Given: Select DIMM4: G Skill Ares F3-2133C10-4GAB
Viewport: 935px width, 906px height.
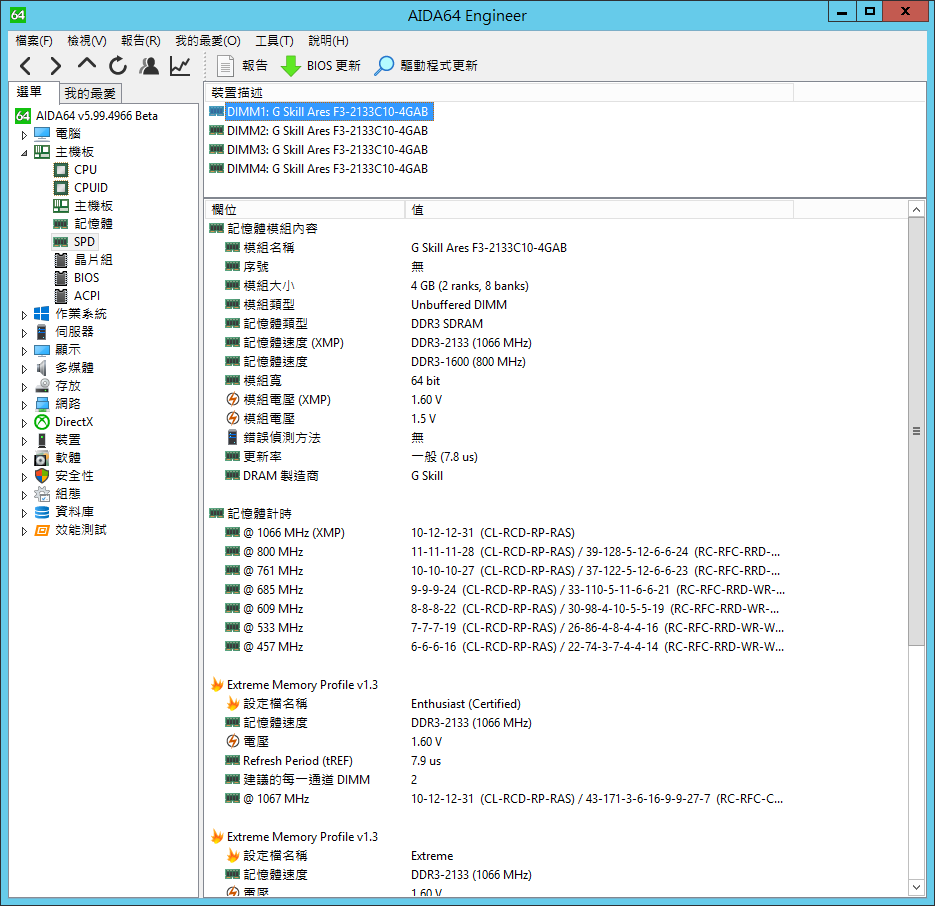Looking at the screenshot, I should pos(327,169).
